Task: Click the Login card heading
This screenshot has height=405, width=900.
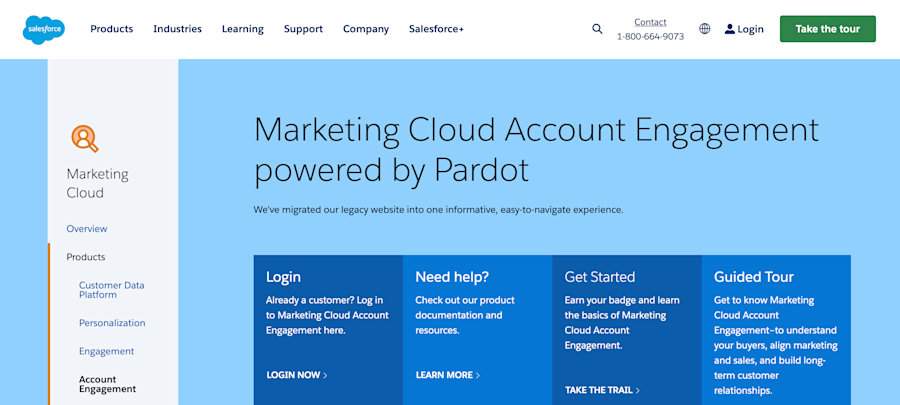Action: (284, 277)
